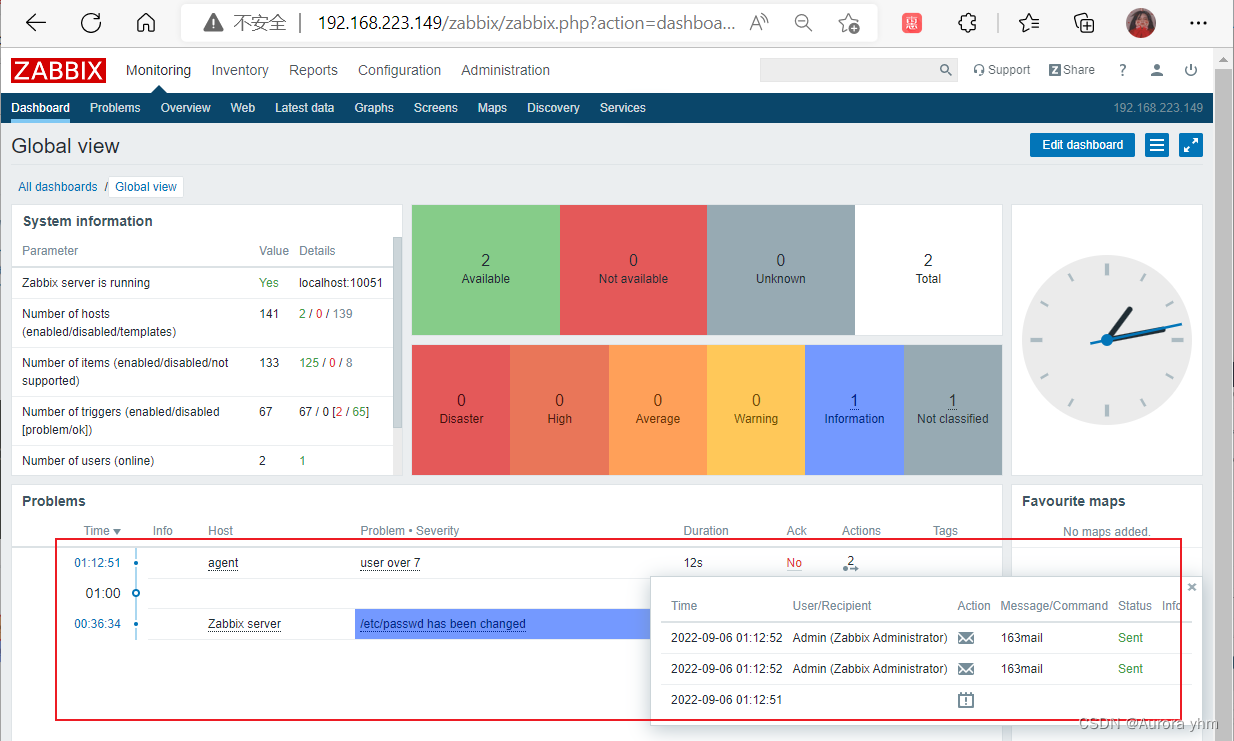Image resolution: width=1234 pixels, height=741 pixels.
Task: Click the Warning severity tile
Action: click(756, 409)
